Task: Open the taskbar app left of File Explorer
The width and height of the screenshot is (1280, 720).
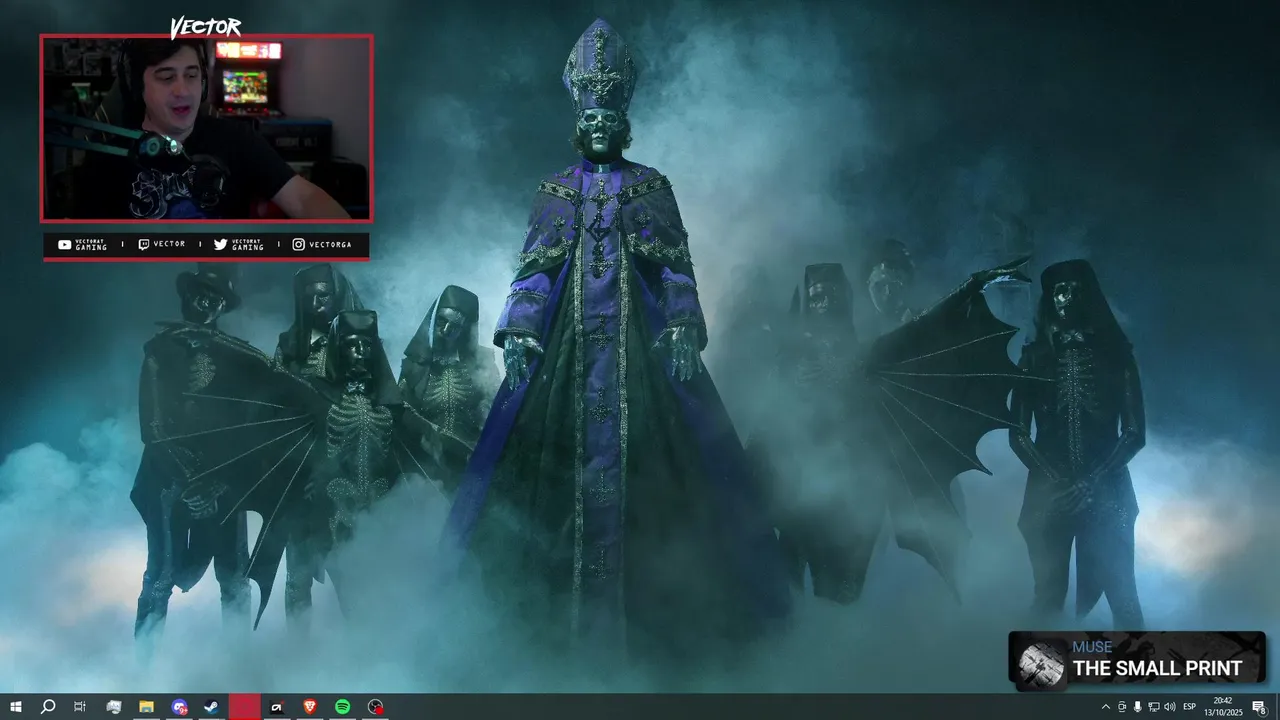Action: pyautogui.click(x=113, y=707)
